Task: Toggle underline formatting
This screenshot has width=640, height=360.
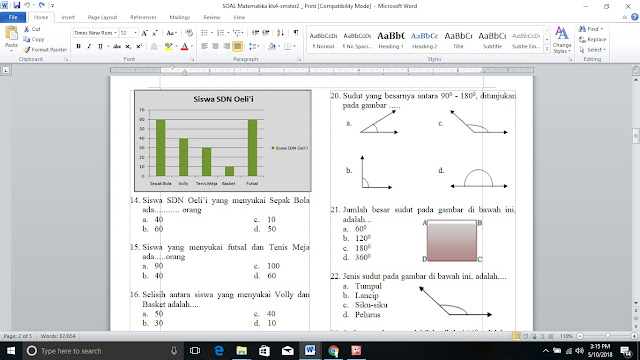Action: coord(100,47)
